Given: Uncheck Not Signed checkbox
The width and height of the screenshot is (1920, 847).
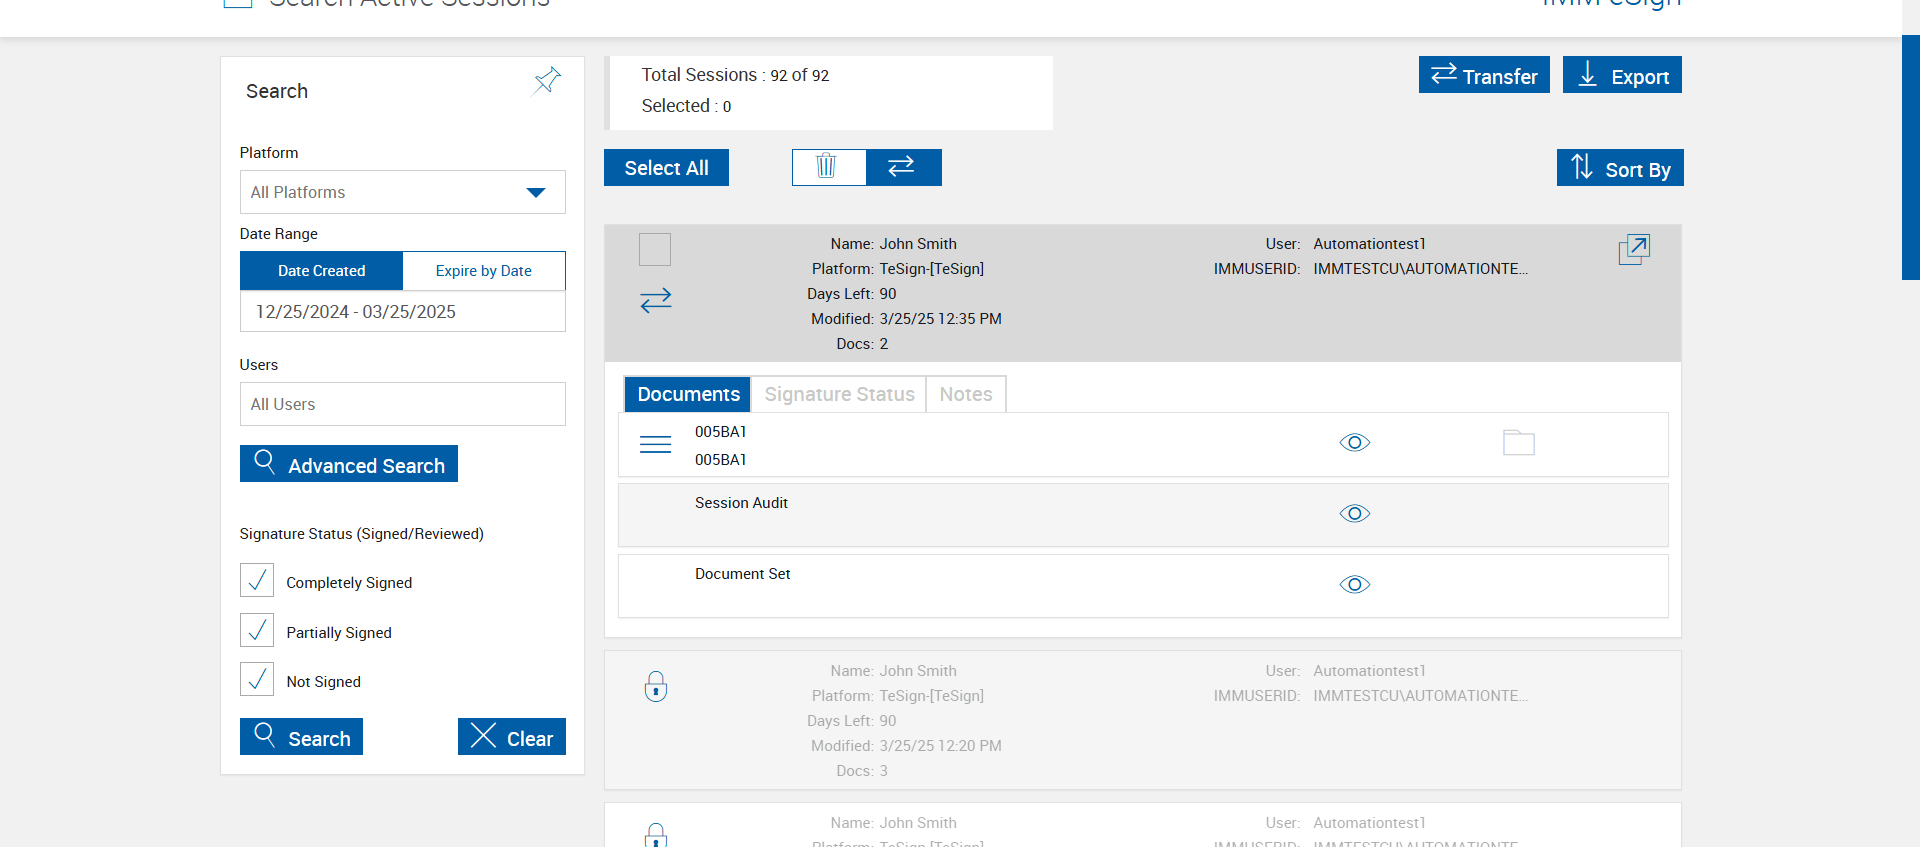Looking at the screenshot, I should click(257, 679).
